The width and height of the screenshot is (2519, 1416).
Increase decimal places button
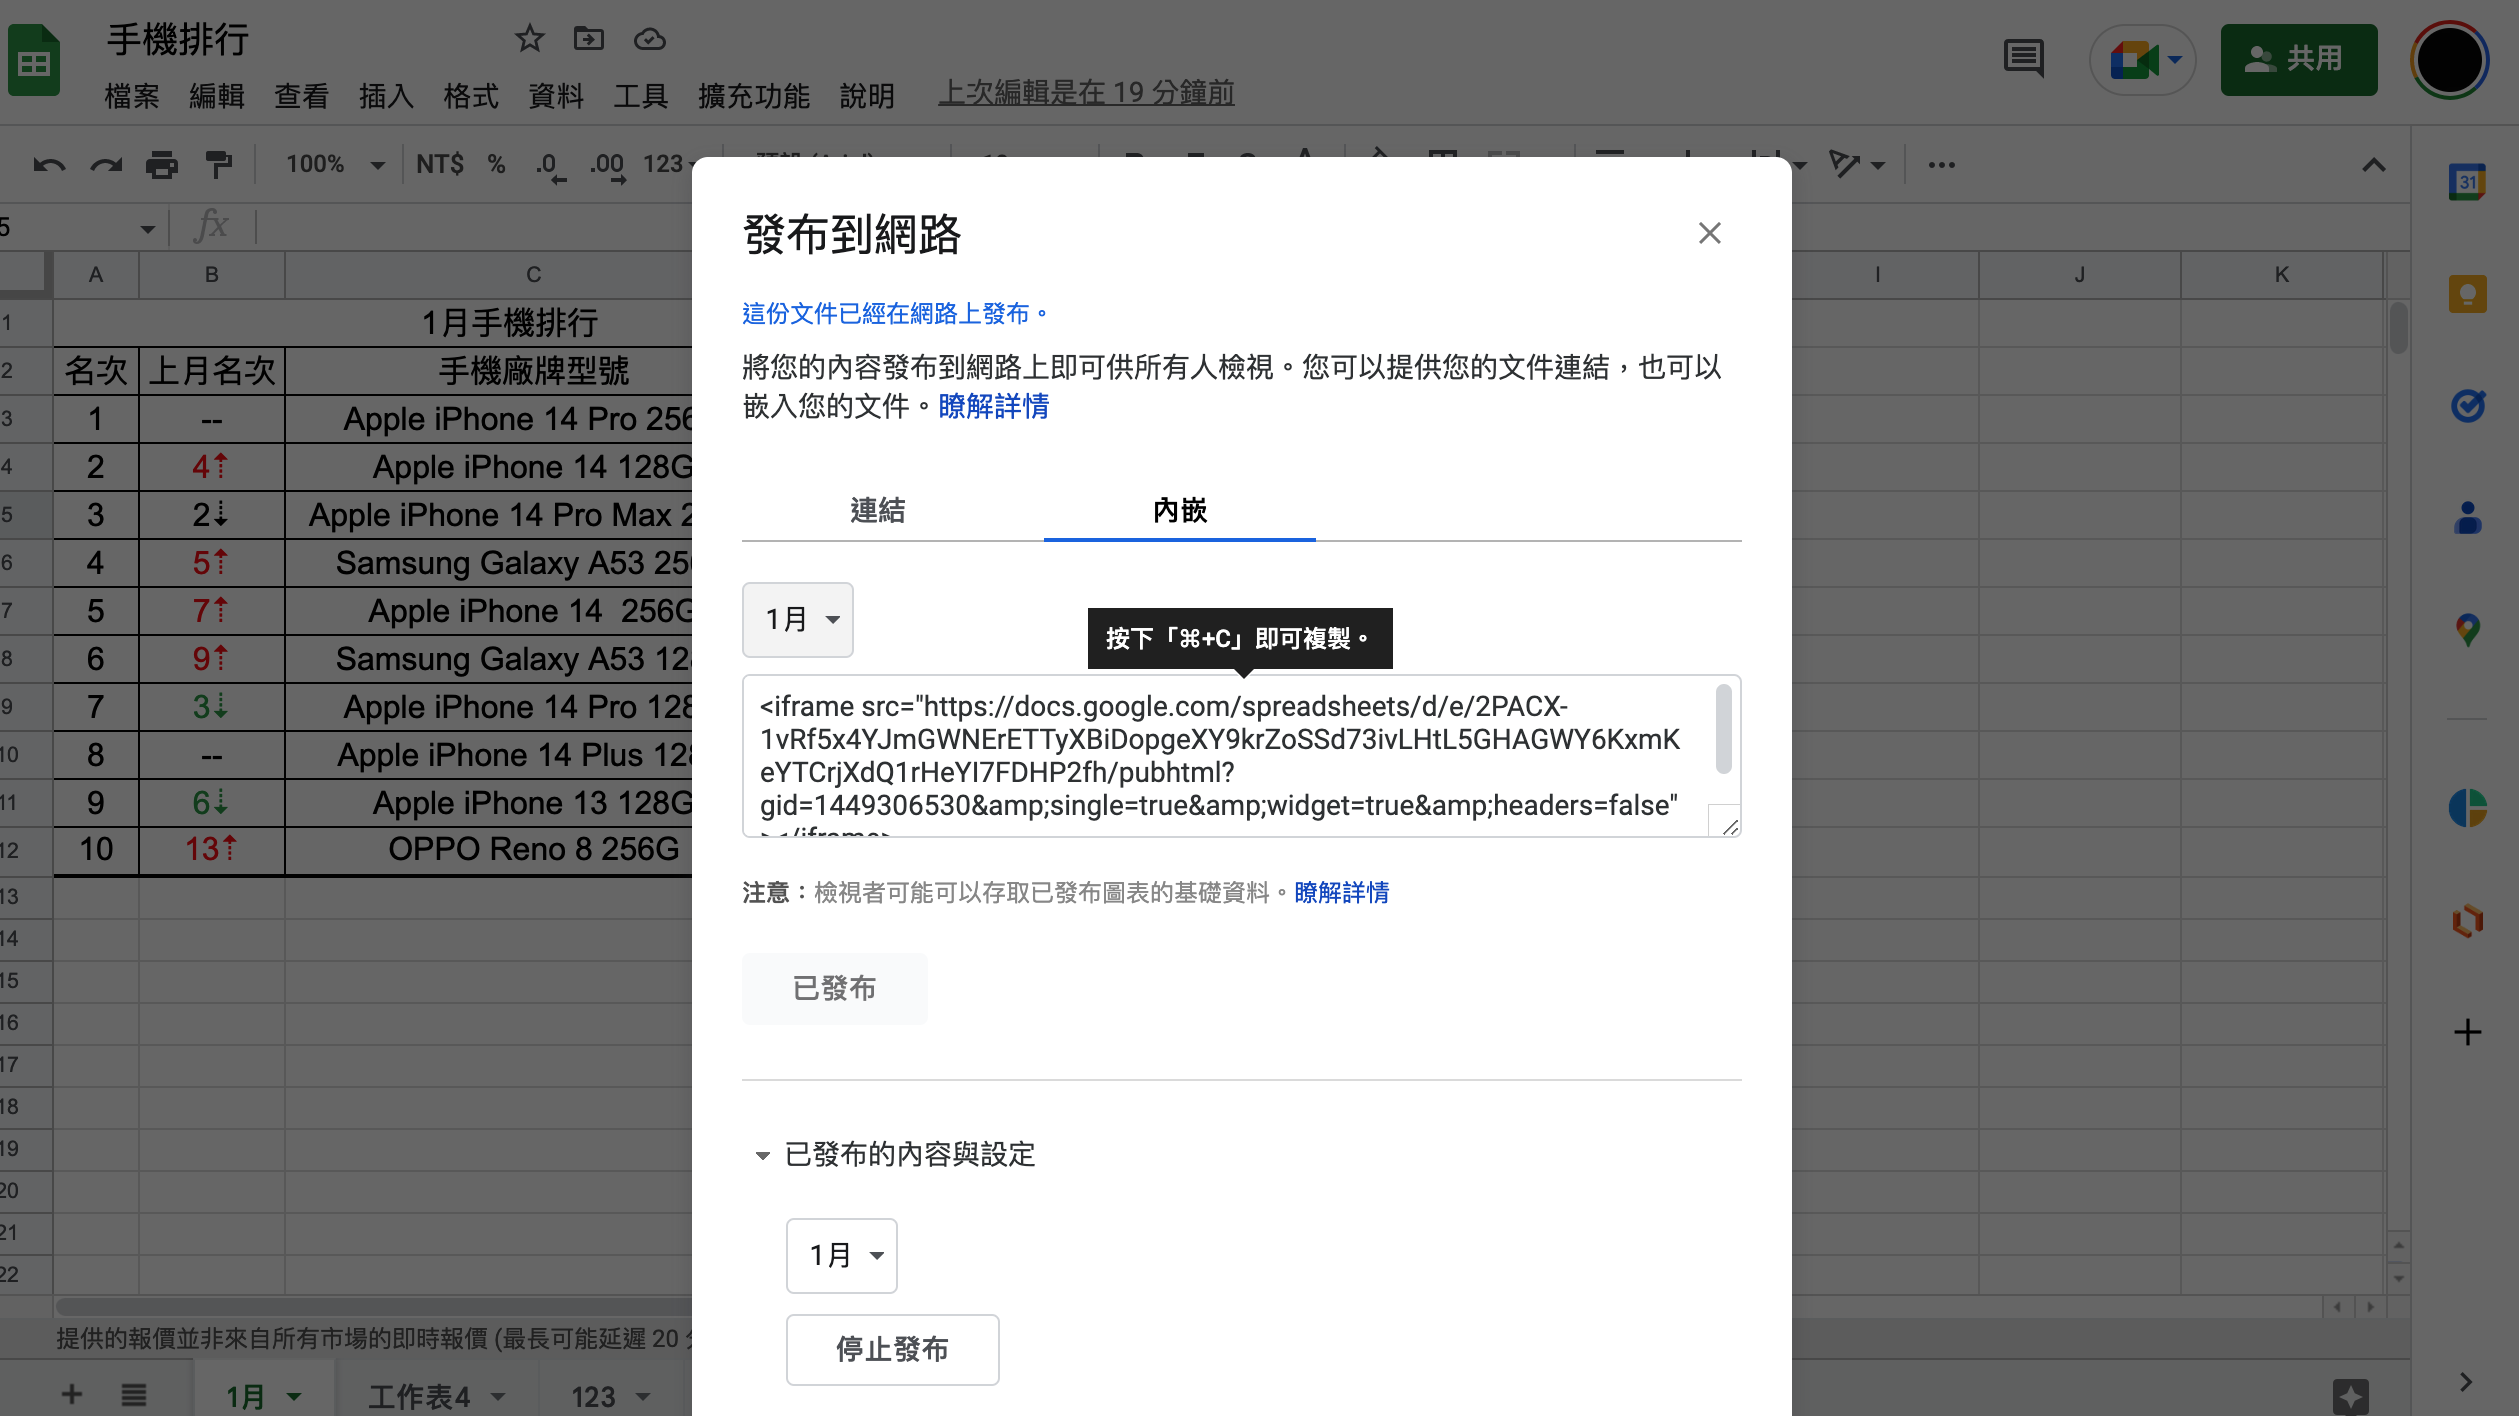click(607, 165)
